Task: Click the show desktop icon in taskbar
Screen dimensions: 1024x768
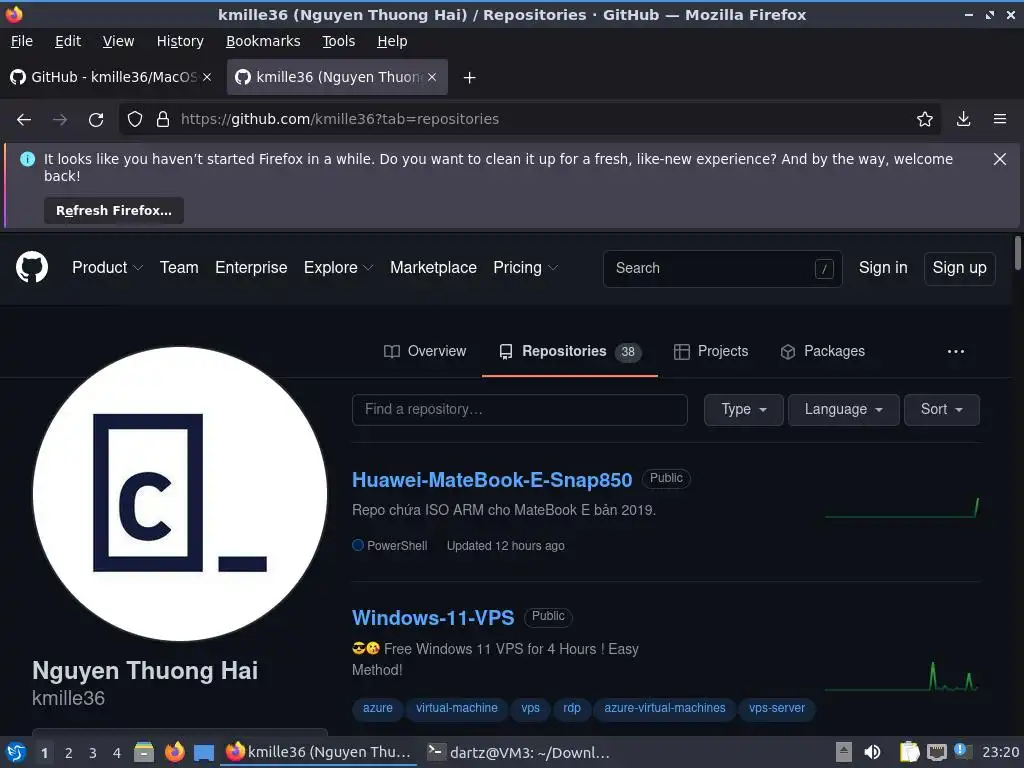Action: pos(204,753)
